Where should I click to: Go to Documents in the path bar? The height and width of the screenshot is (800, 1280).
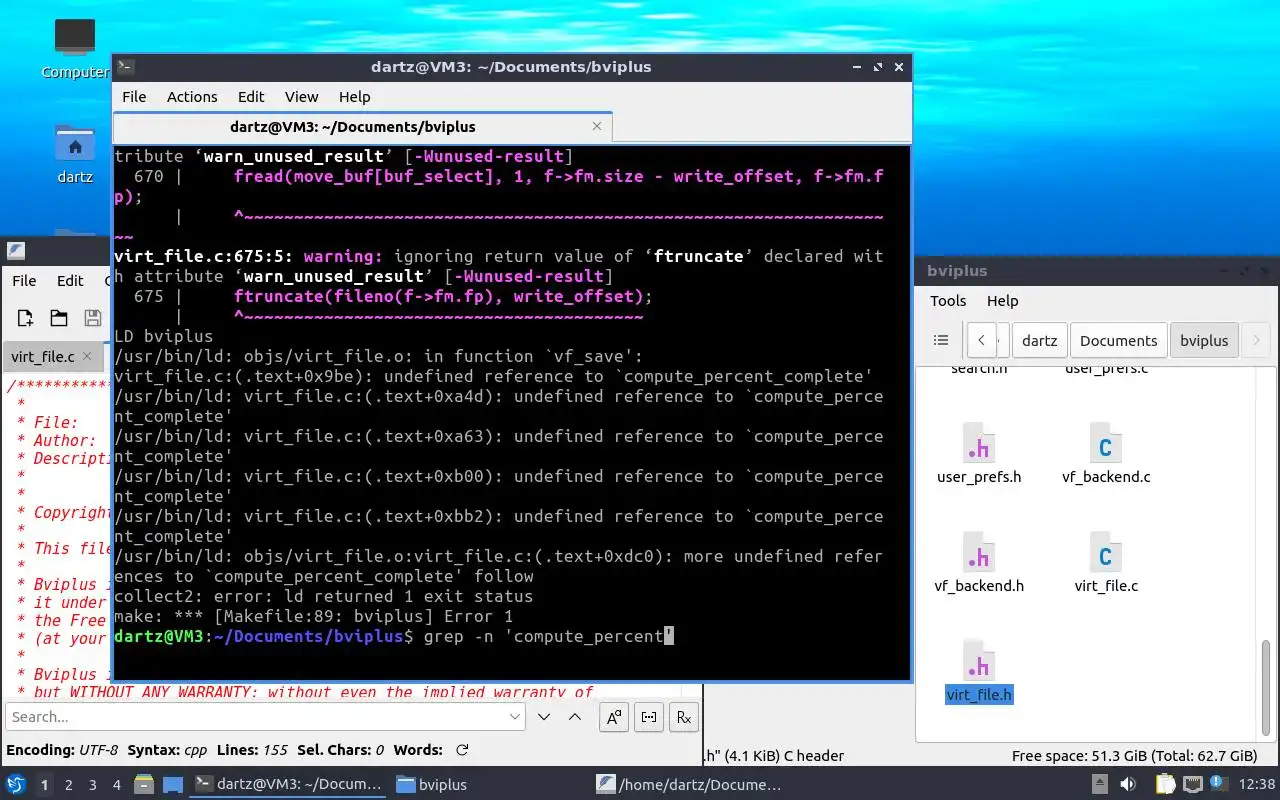point(1118,340)
